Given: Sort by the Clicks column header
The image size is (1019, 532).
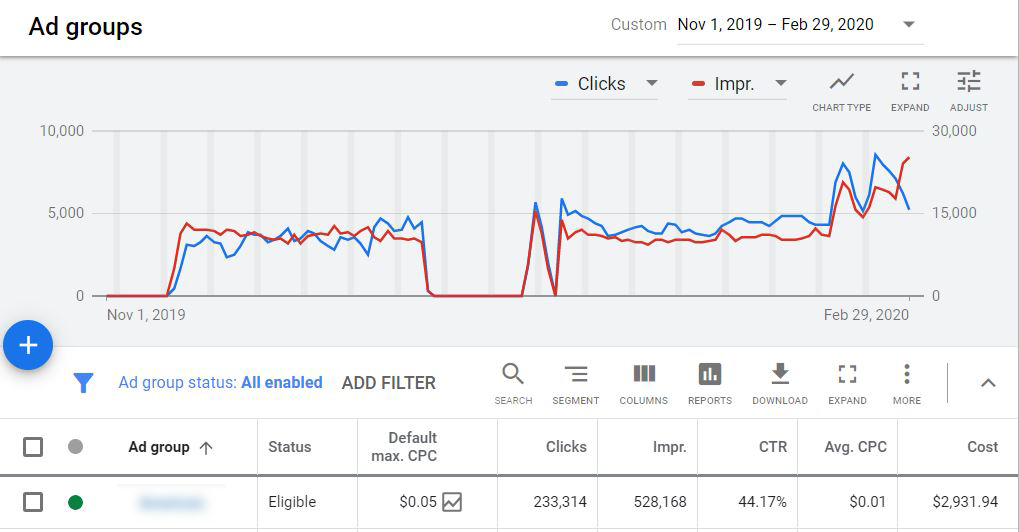Looking at the screenshot, I should click(566, 447).
